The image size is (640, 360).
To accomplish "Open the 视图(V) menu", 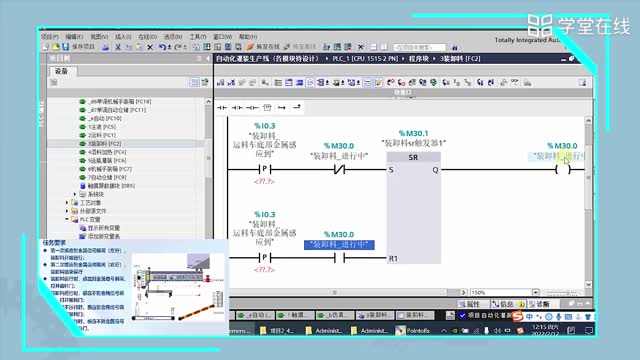I will 99,37.
